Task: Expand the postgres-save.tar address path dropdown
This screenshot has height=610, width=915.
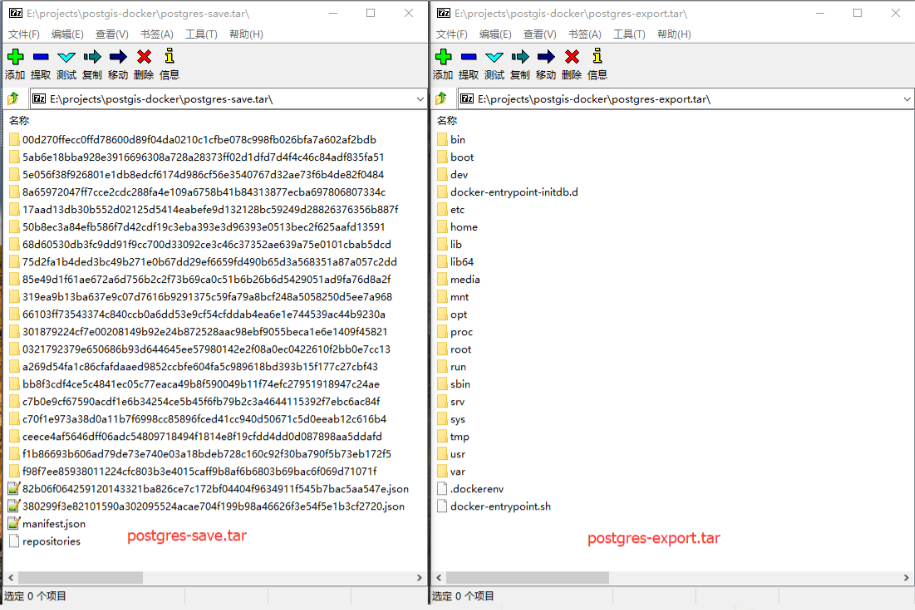Action: click(x=416, y=99)
